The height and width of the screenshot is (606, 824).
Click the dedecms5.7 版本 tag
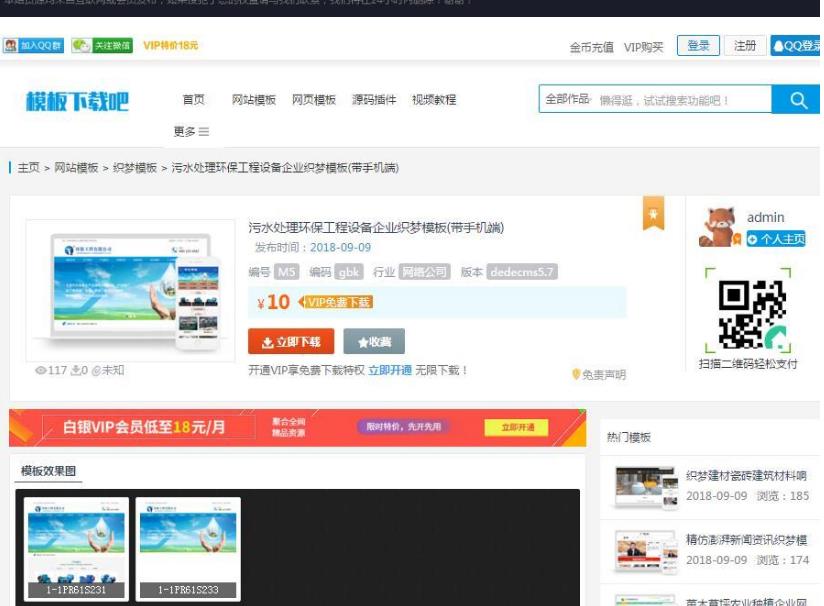click(522, 272)
